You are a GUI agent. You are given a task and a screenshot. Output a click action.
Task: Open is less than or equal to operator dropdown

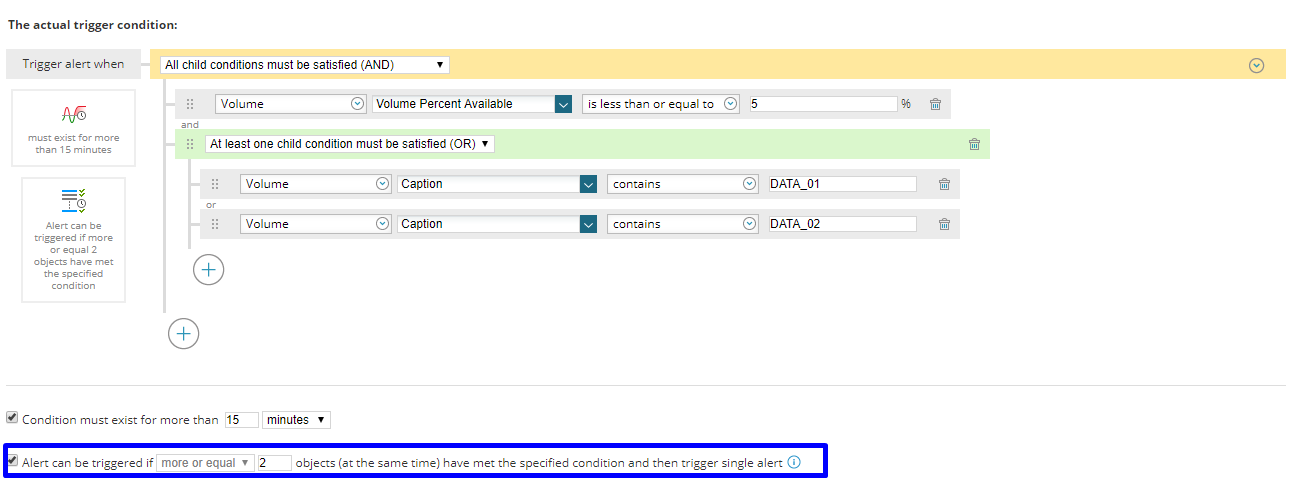(x=661, y=104)
